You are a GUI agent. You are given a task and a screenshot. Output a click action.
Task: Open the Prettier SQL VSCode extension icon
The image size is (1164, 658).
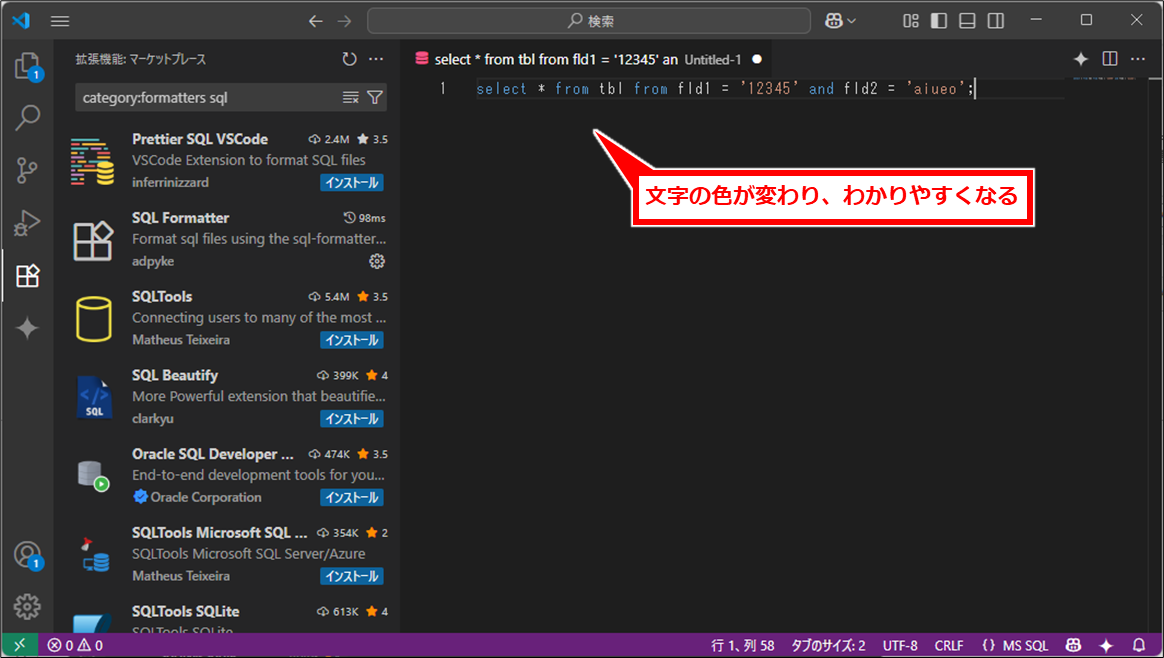(x=93, y=160)
